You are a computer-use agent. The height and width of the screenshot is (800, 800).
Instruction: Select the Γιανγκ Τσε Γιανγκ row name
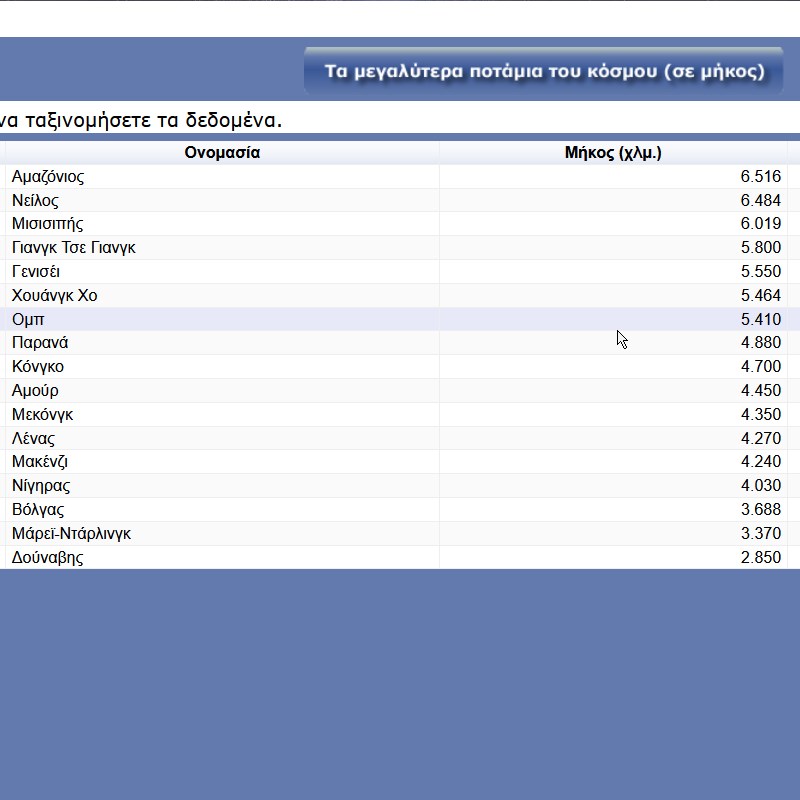[x=222, y=247]
